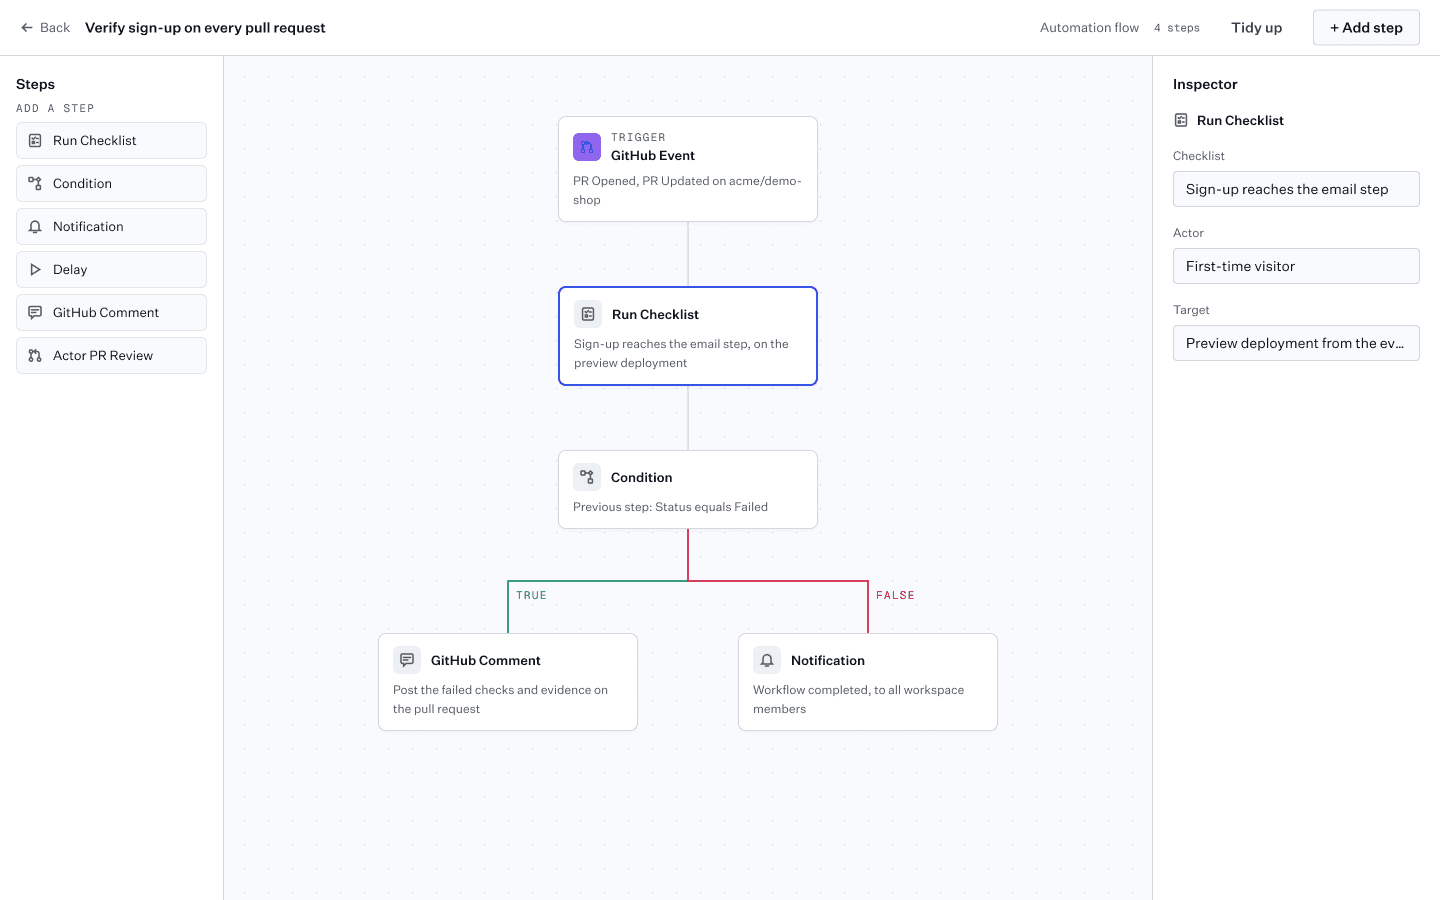
Task: Add a GitHub Comment step from sidebar
Action: click(111, 313)
